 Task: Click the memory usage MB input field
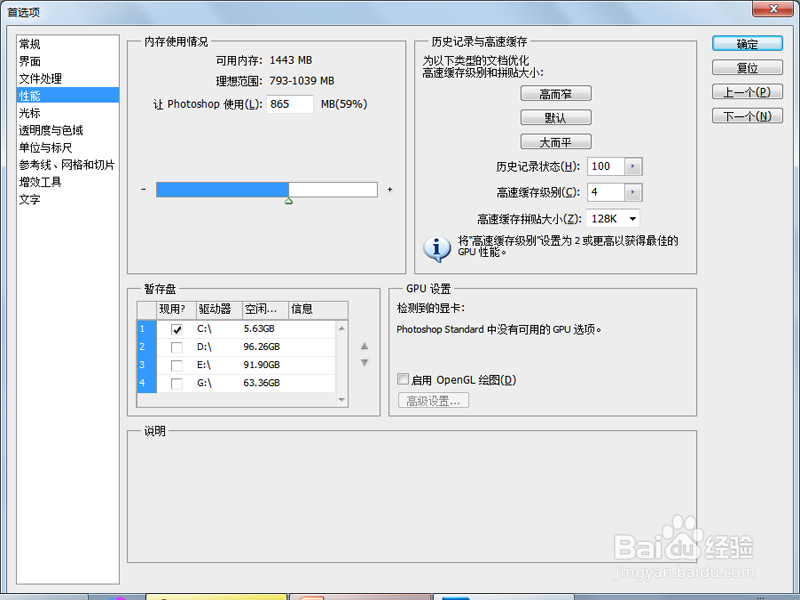pyautogui.click(x=290, y=104)
